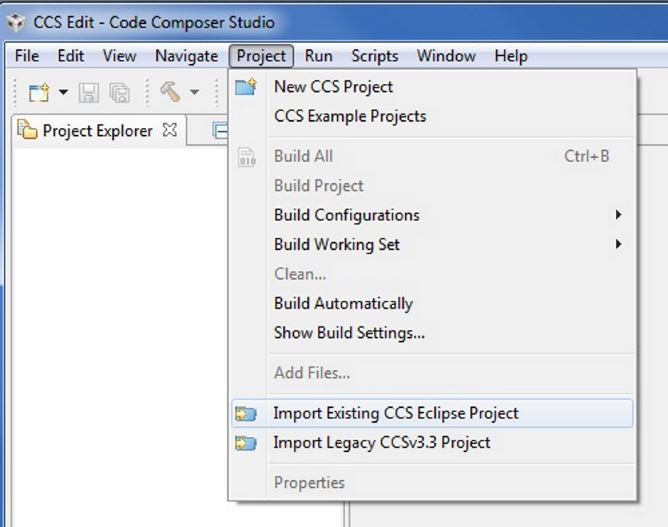Viewport: 668px width, 527px height.
Task: Toggle the Build Automatically option
Action: (343, 303)
